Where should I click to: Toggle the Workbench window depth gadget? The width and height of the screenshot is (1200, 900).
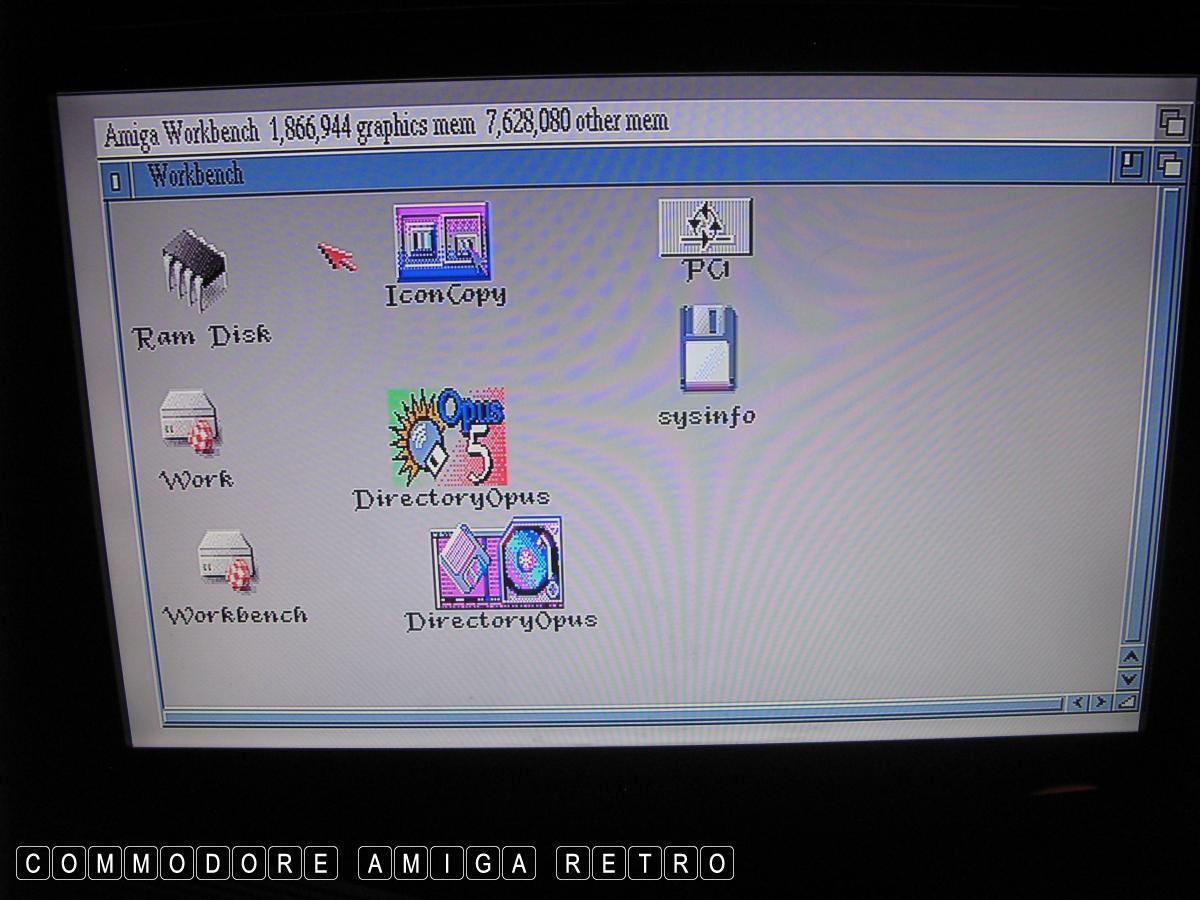click(1167, 164)
